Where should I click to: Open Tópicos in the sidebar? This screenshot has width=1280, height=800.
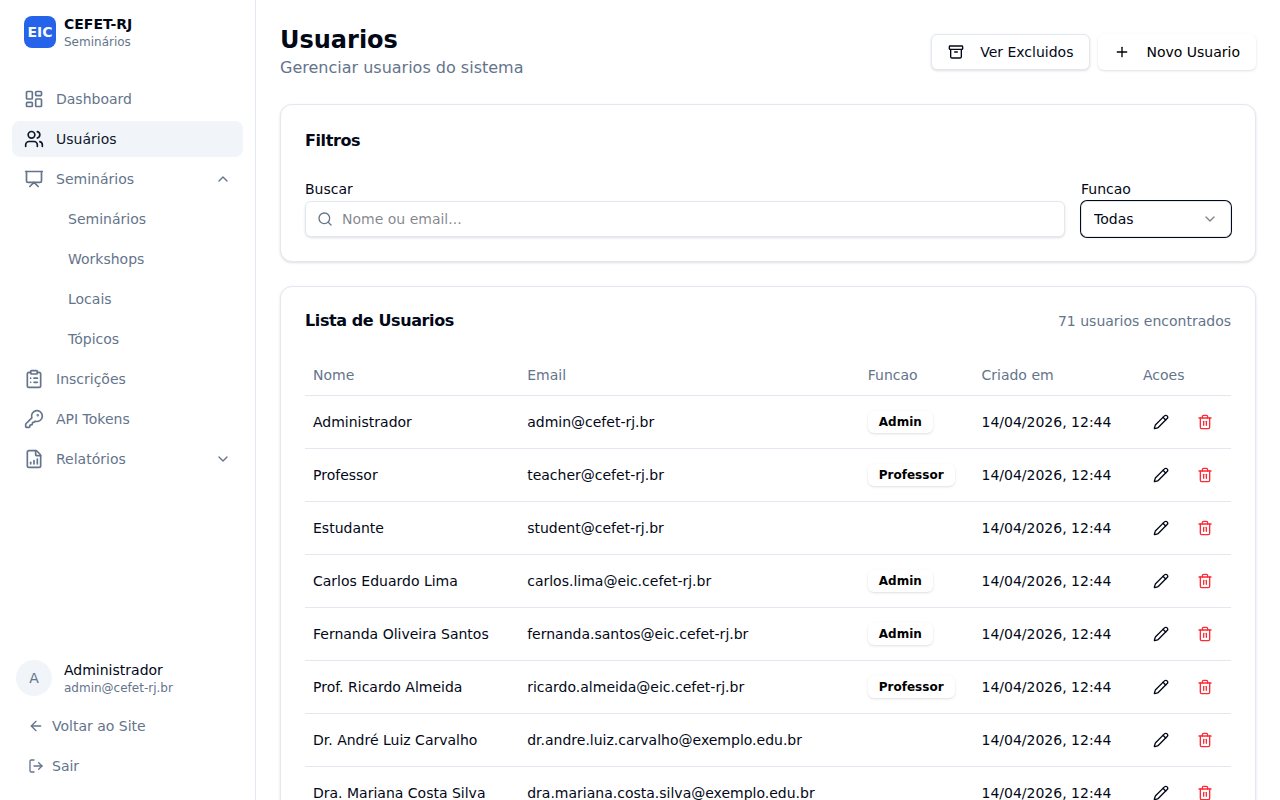(93, 339)
